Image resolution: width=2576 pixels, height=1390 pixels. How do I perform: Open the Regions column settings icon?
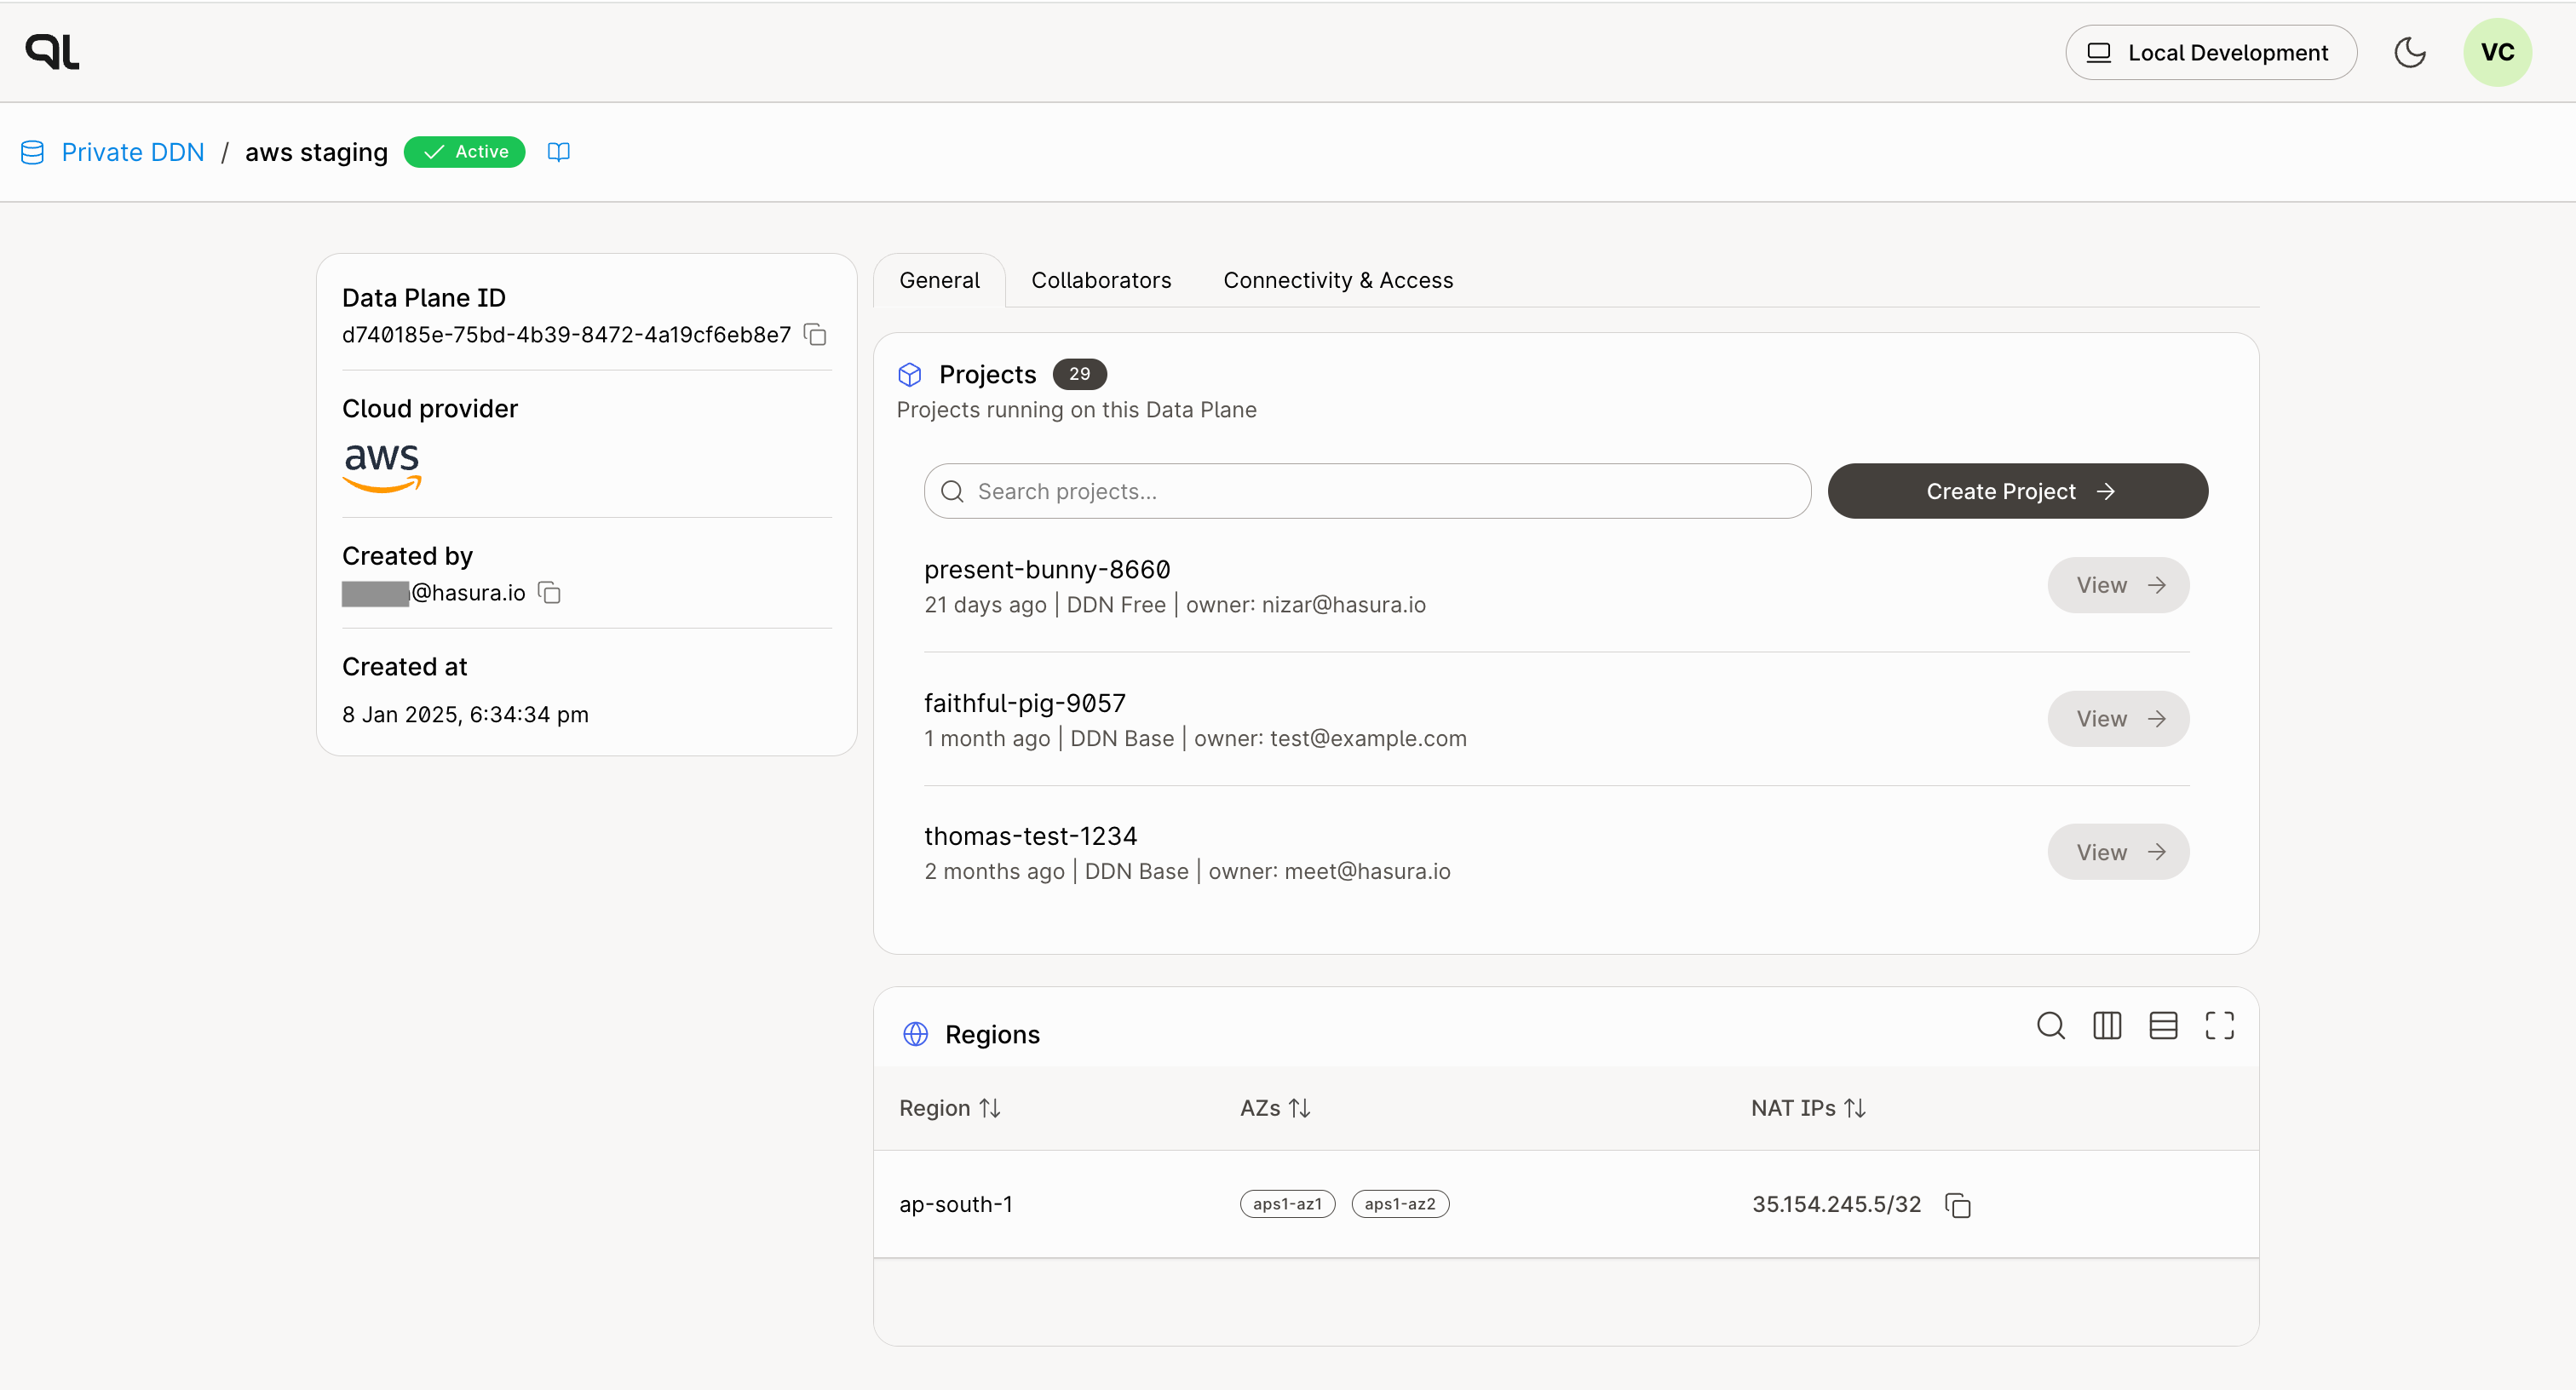[x=2107, y=1026]
